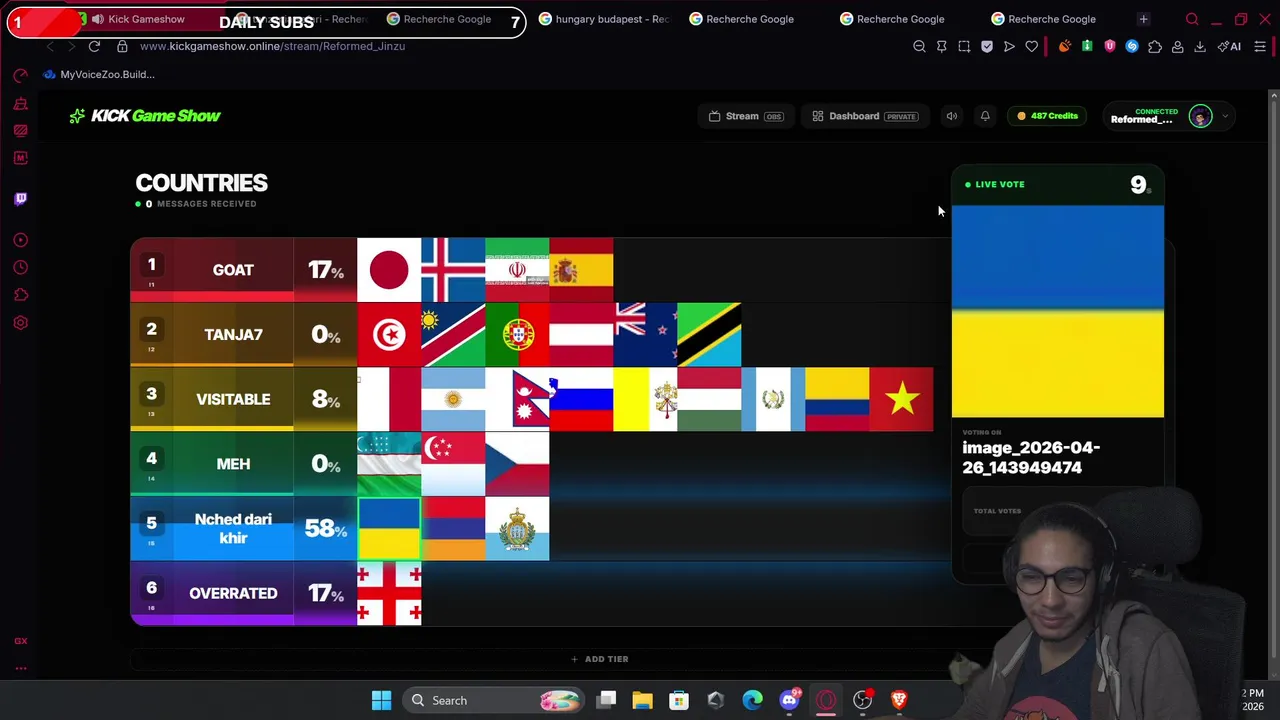Image resolution: width=1280 pixels, height=720 pixels.
Task: Open the downloads icon in toolbar
Action: pos(1200,46)
